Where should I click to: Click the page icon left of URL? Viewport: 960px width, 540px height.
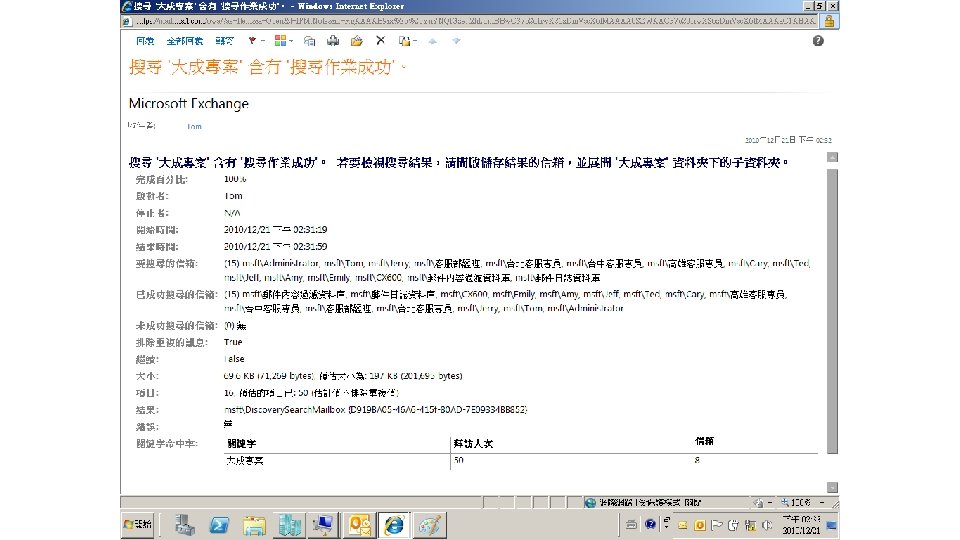pos(127,21)
